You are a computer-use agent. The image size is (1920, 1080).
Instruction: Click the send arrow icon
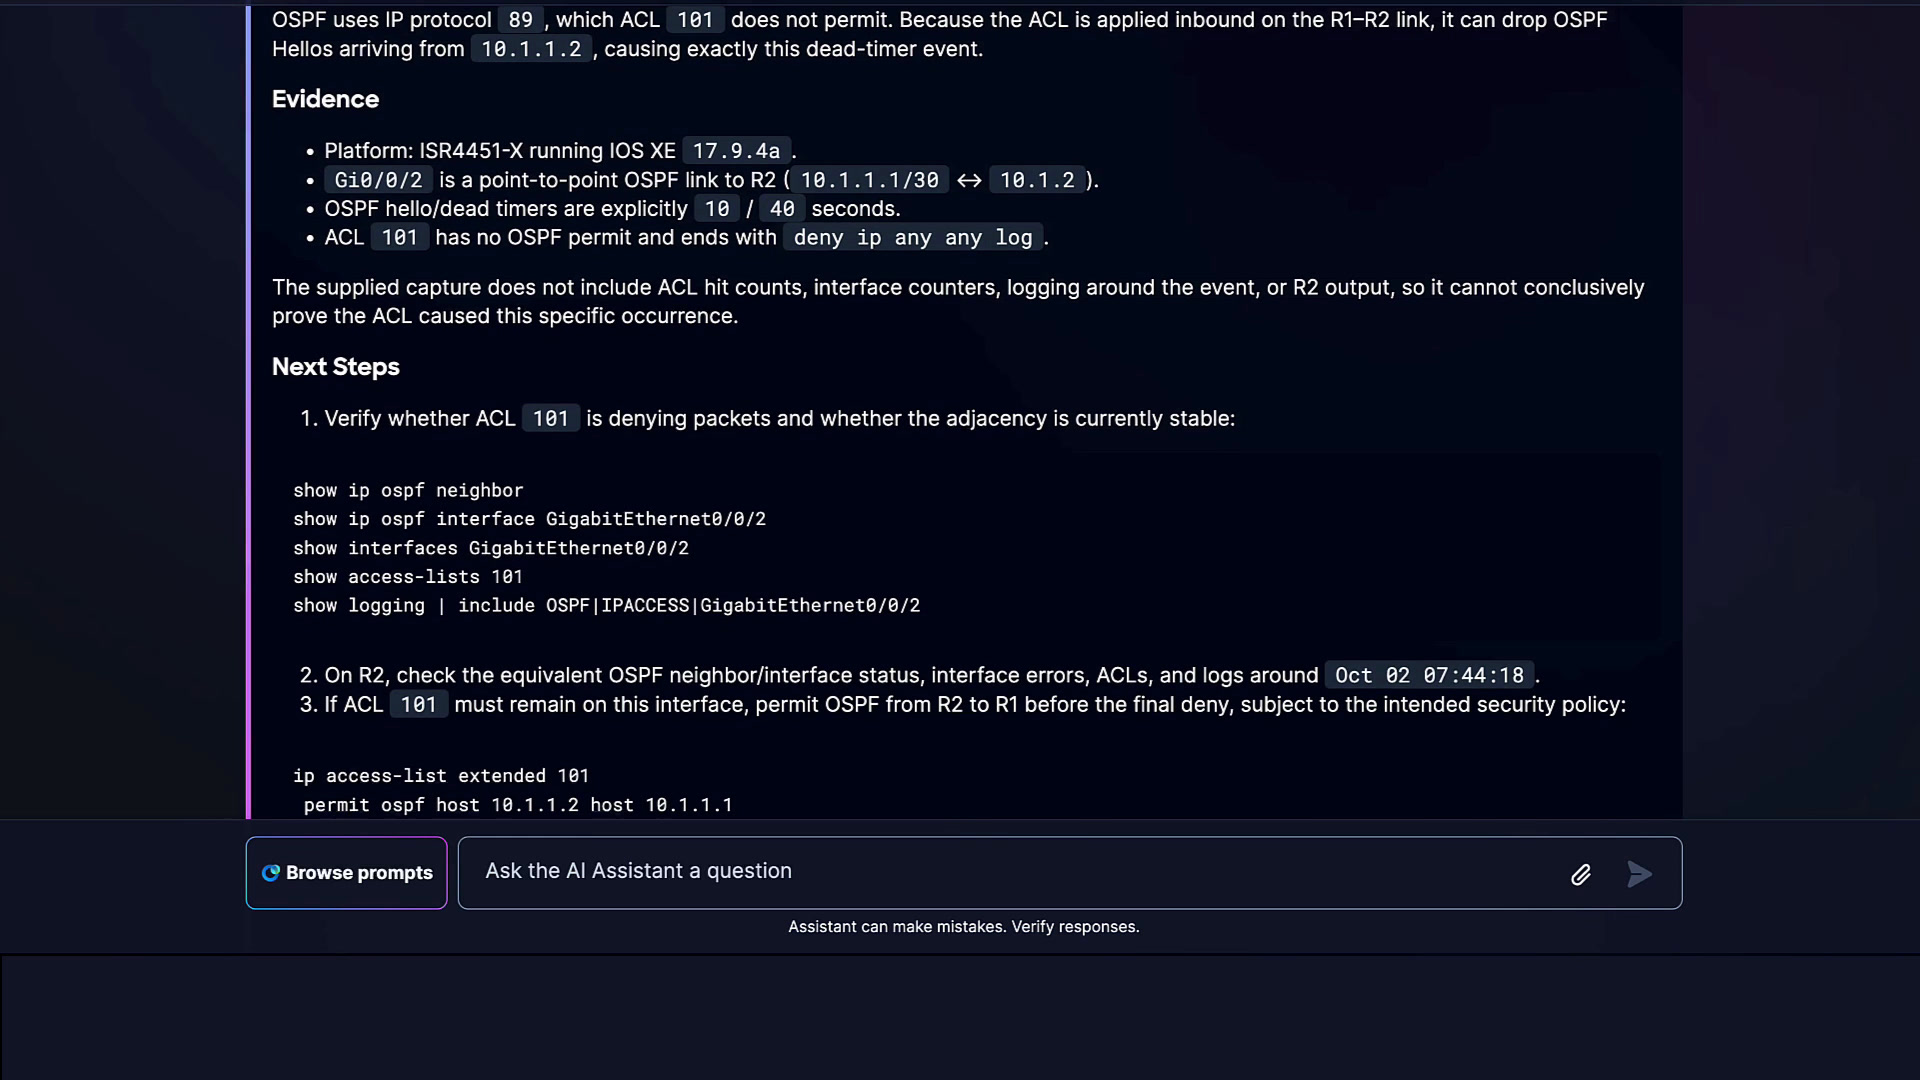point(1639,875)
